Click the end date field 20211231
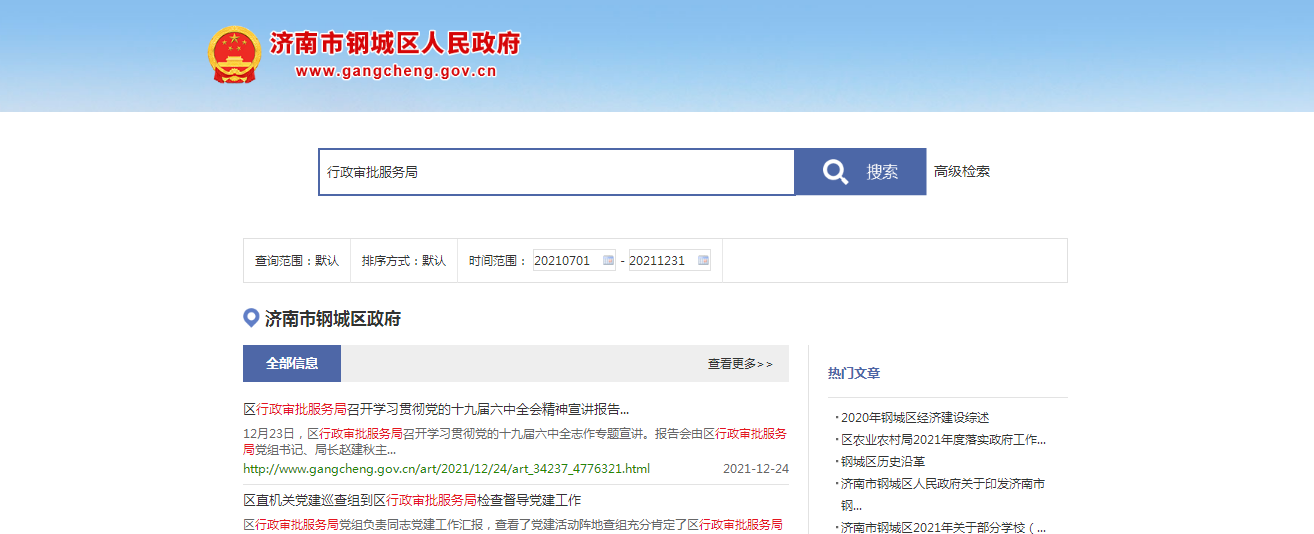Viewport: 1314px width, 534px height. point(659,261)
